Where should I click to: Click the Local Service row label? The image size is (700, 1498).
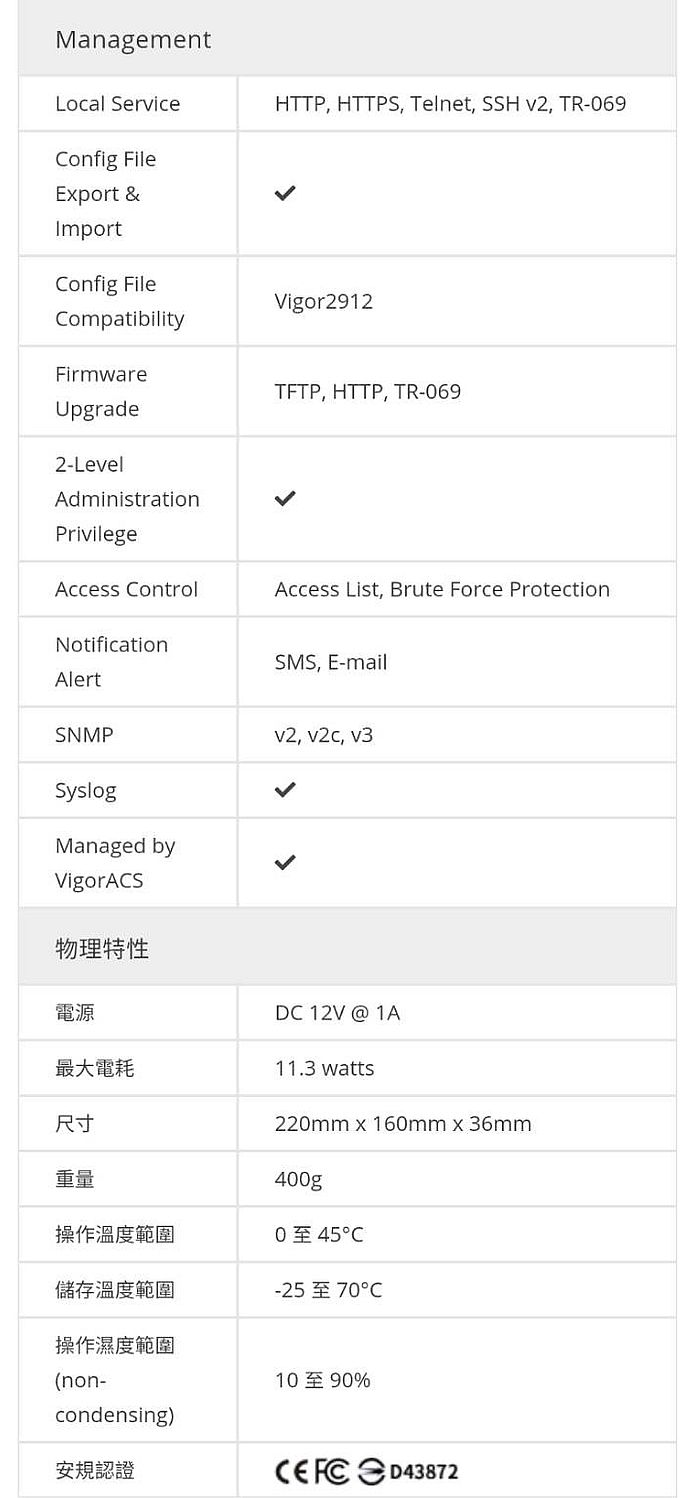point(118,104)
